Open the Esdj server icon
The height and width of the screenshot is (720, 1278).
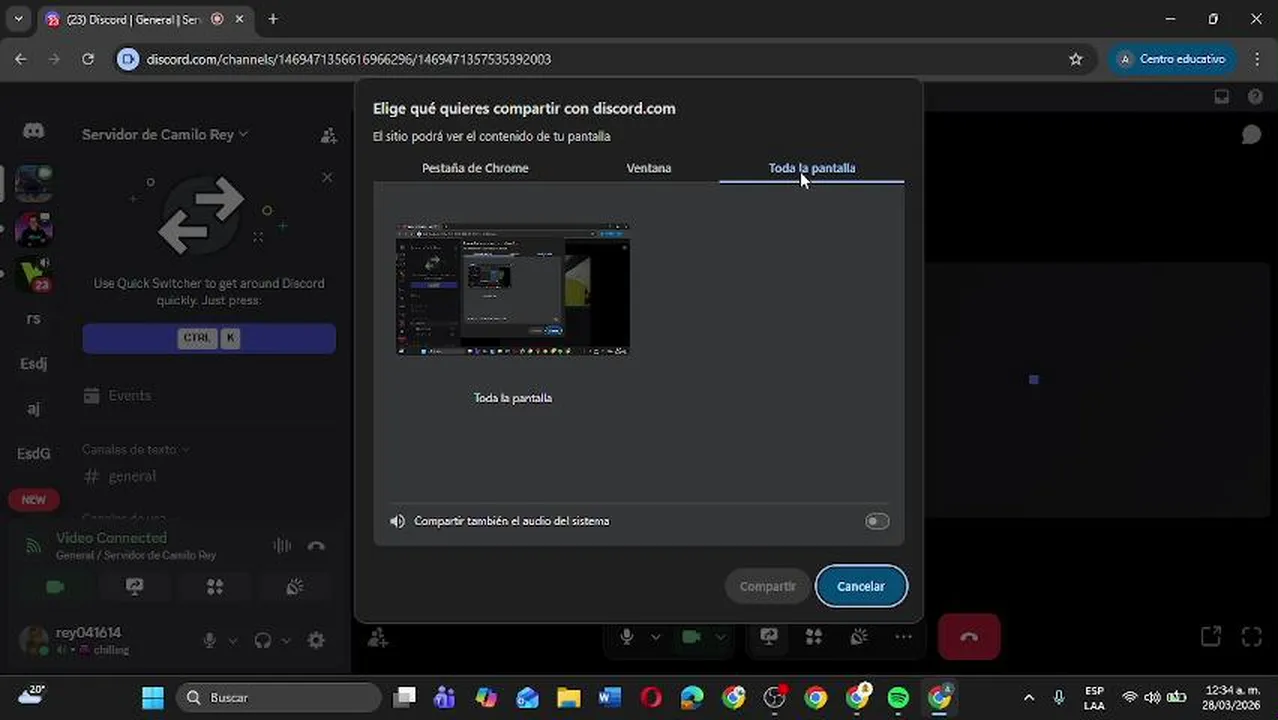pyautogui.click(x=33, y=364)
